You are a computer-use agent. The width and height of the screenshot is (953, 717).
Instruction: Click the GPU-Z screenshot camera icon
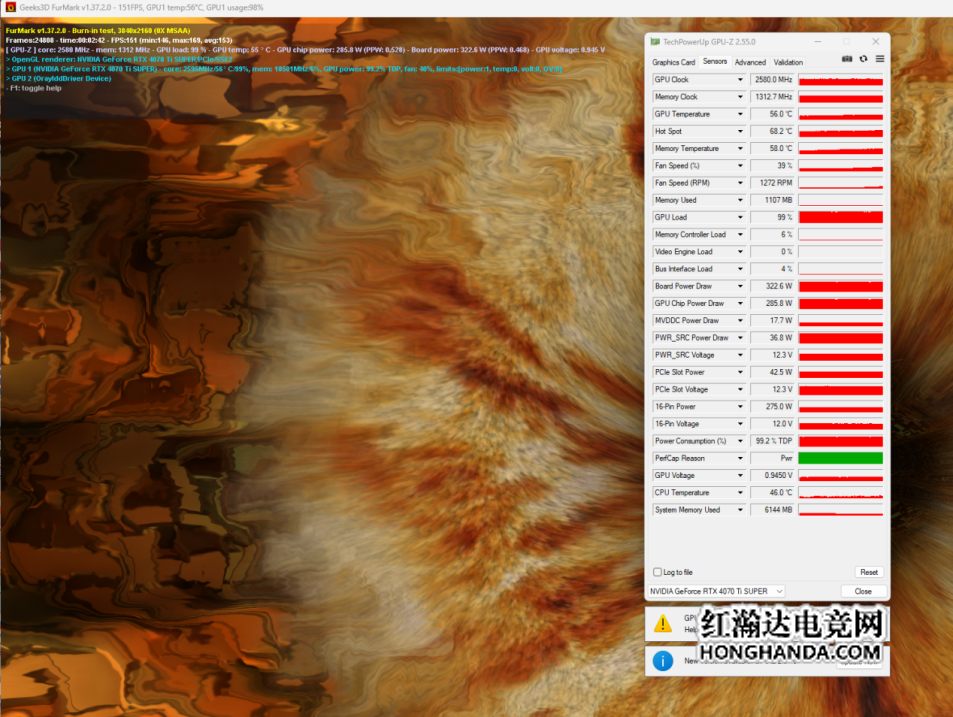(x=847, y=59)
